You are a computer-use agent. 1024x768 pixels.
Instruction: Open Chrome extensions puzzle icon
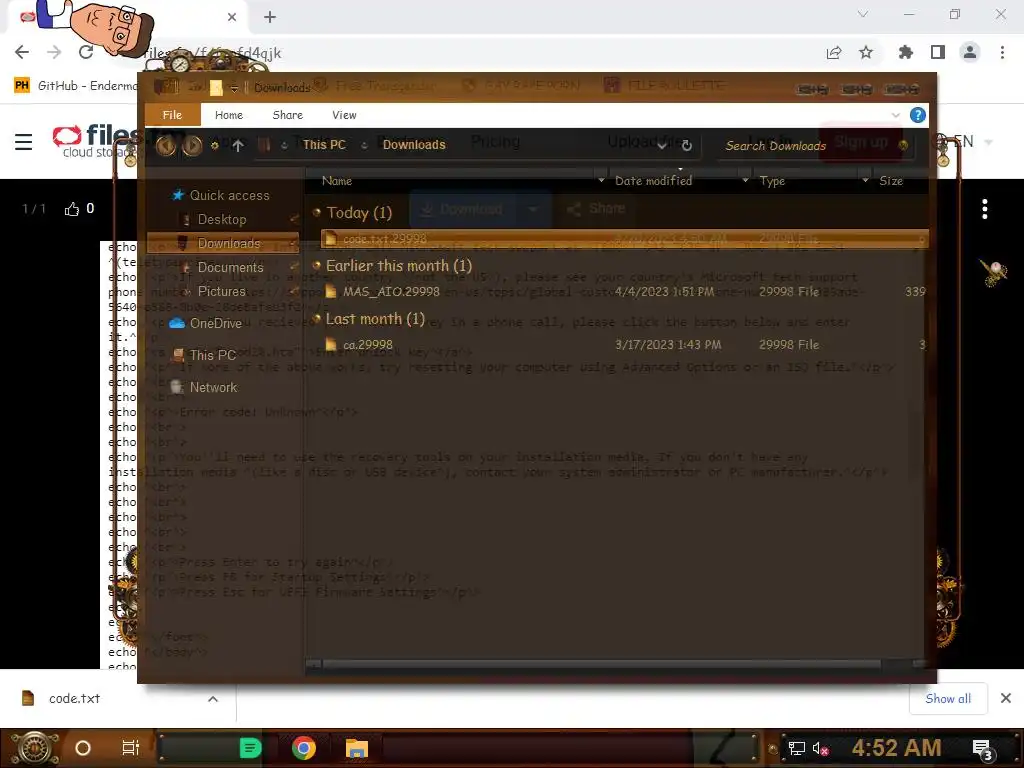906,52
